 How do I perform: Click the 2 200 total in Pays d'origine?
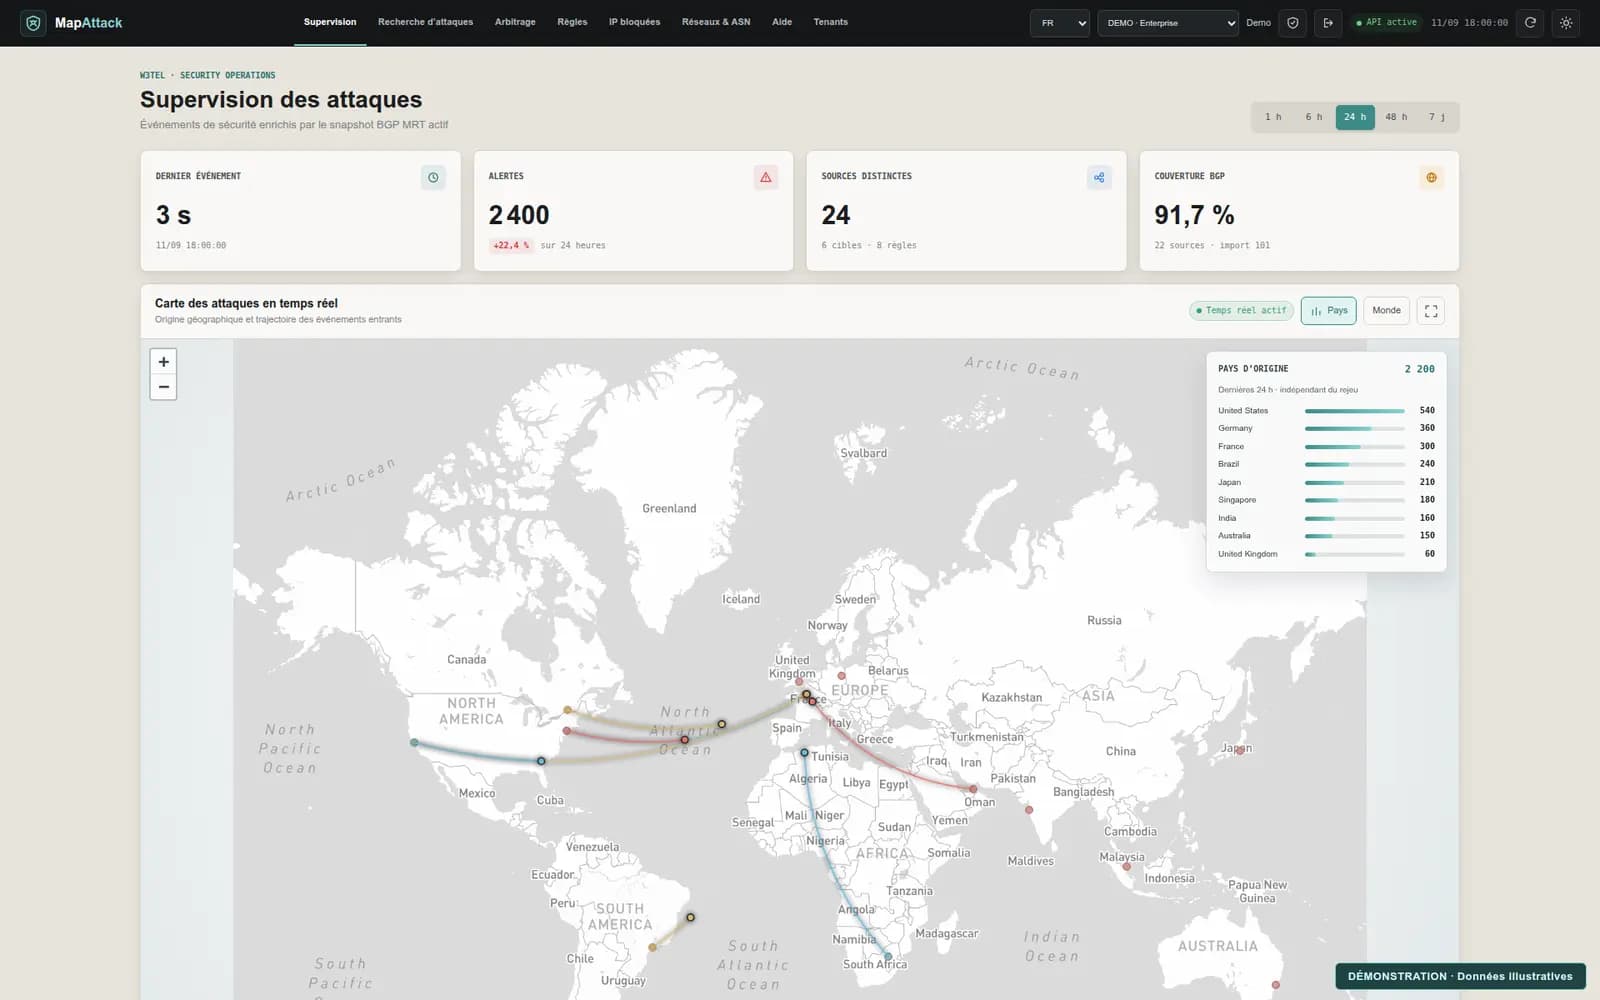tap(1419, 369)
